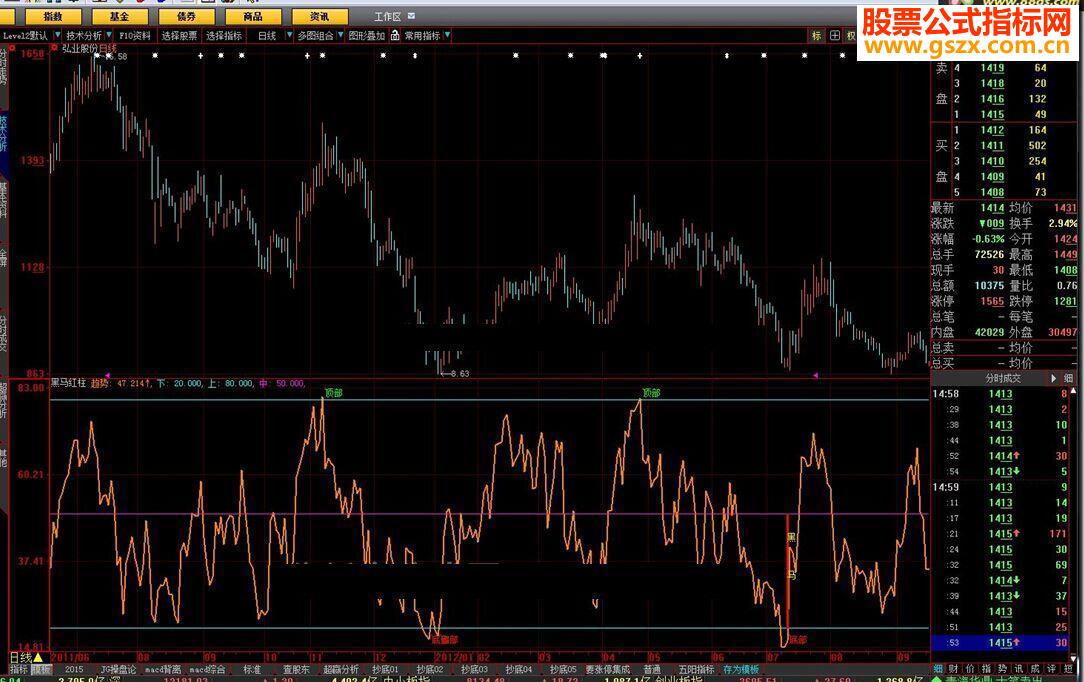Screen dimensions: 1084x682
Task: Open the 技术分析 dropdown arrow
Action: point(109,36)
